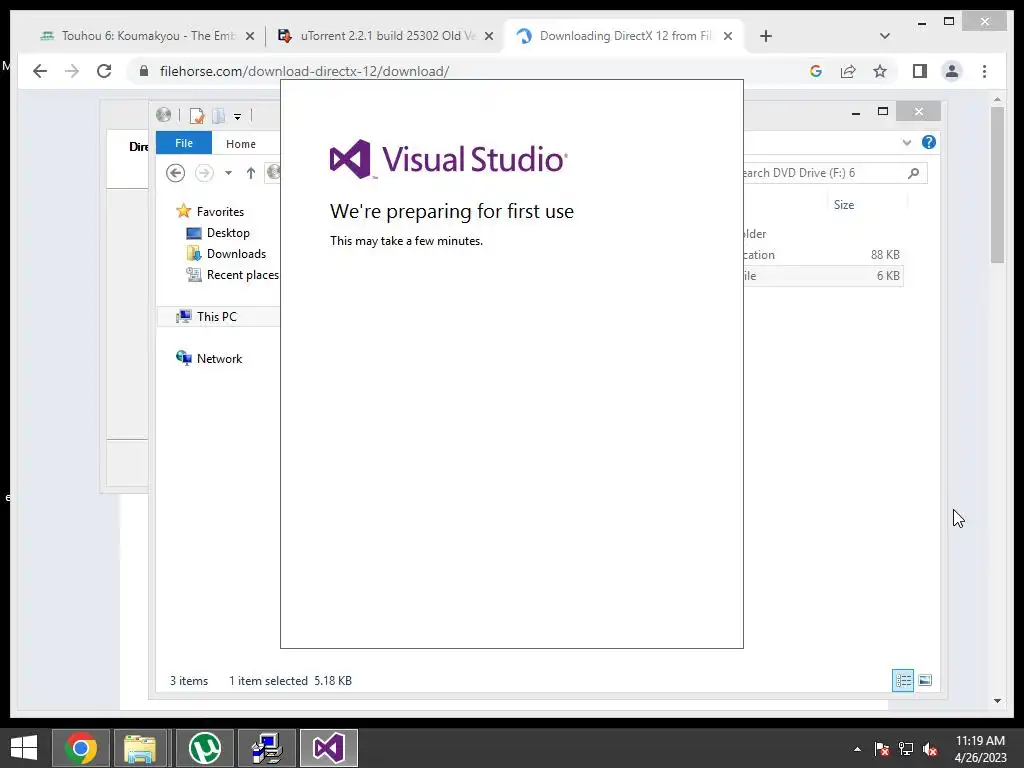
Task: Switch to the uTorrent 2.2.1 browser tab
Action: [385, 36]
